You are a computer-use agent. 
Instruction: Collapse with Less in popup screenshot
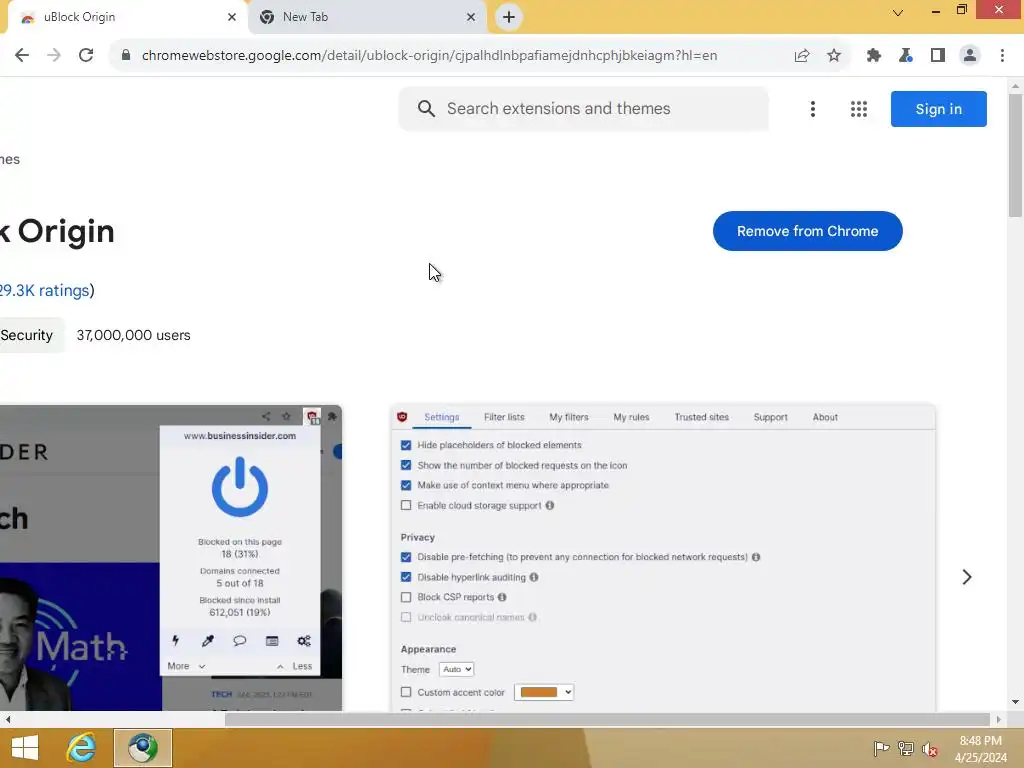[x=294, y=666]
